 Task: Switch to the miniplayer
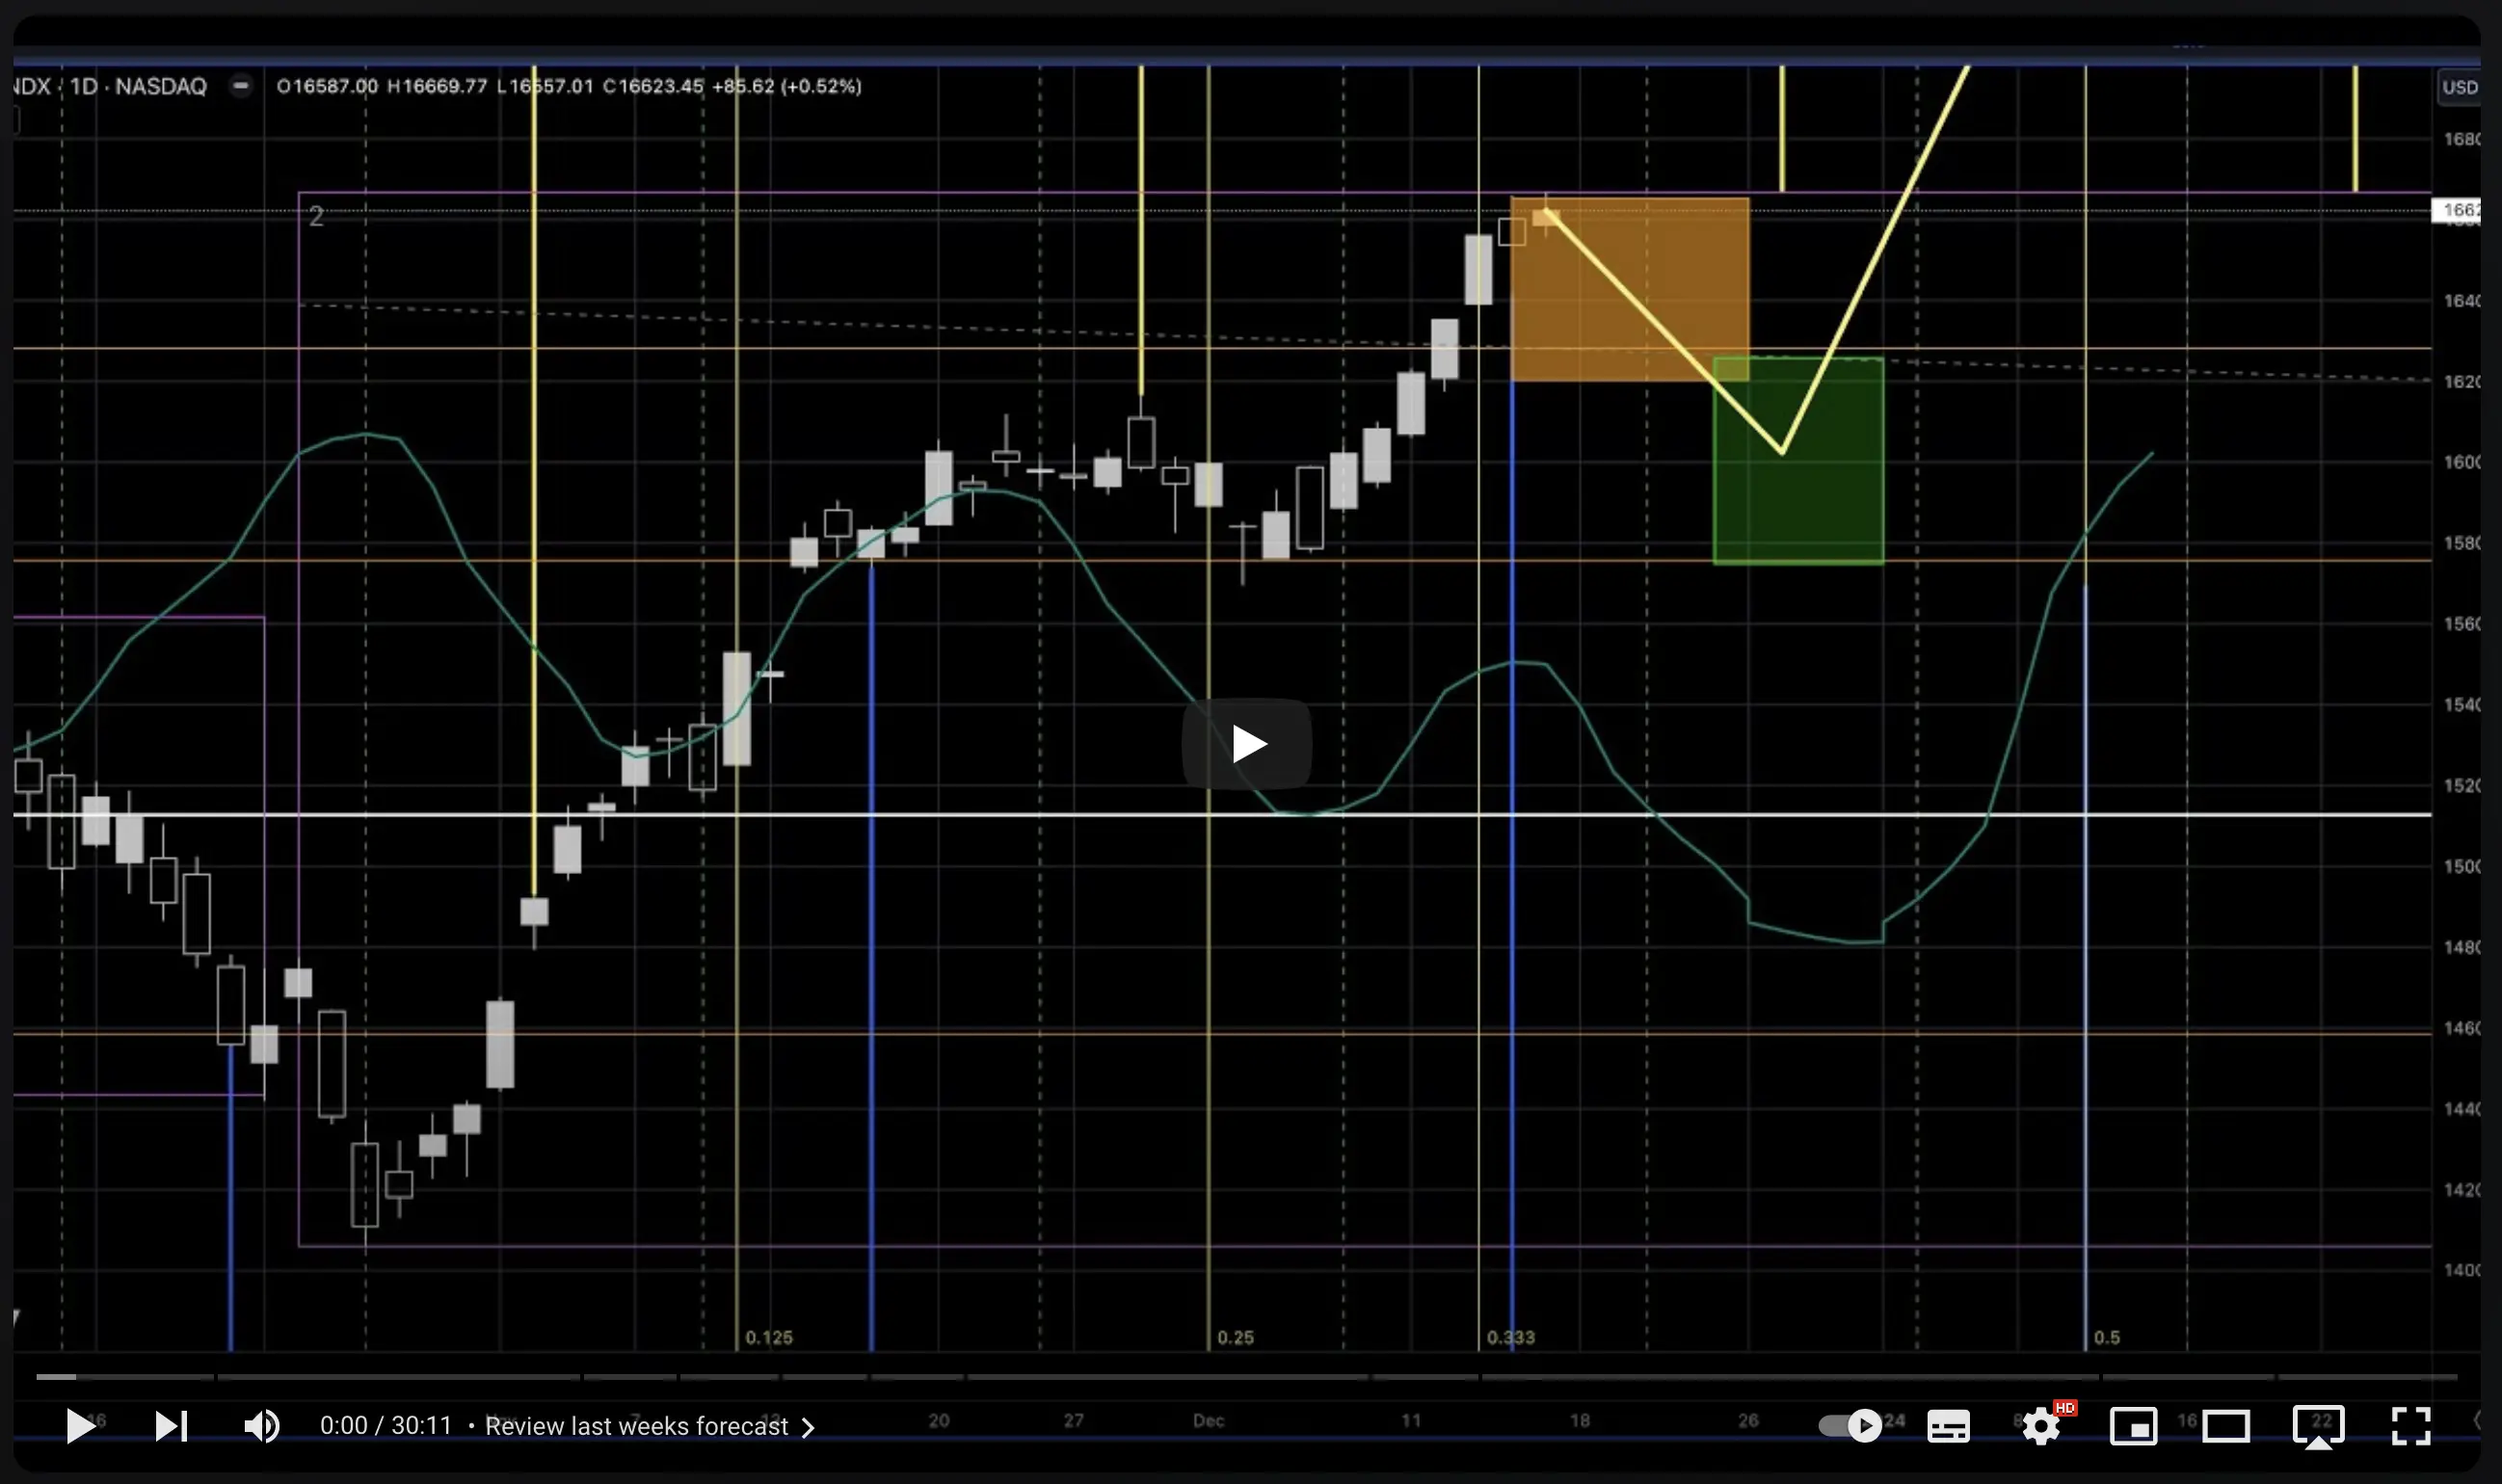click(2133, 1426)
